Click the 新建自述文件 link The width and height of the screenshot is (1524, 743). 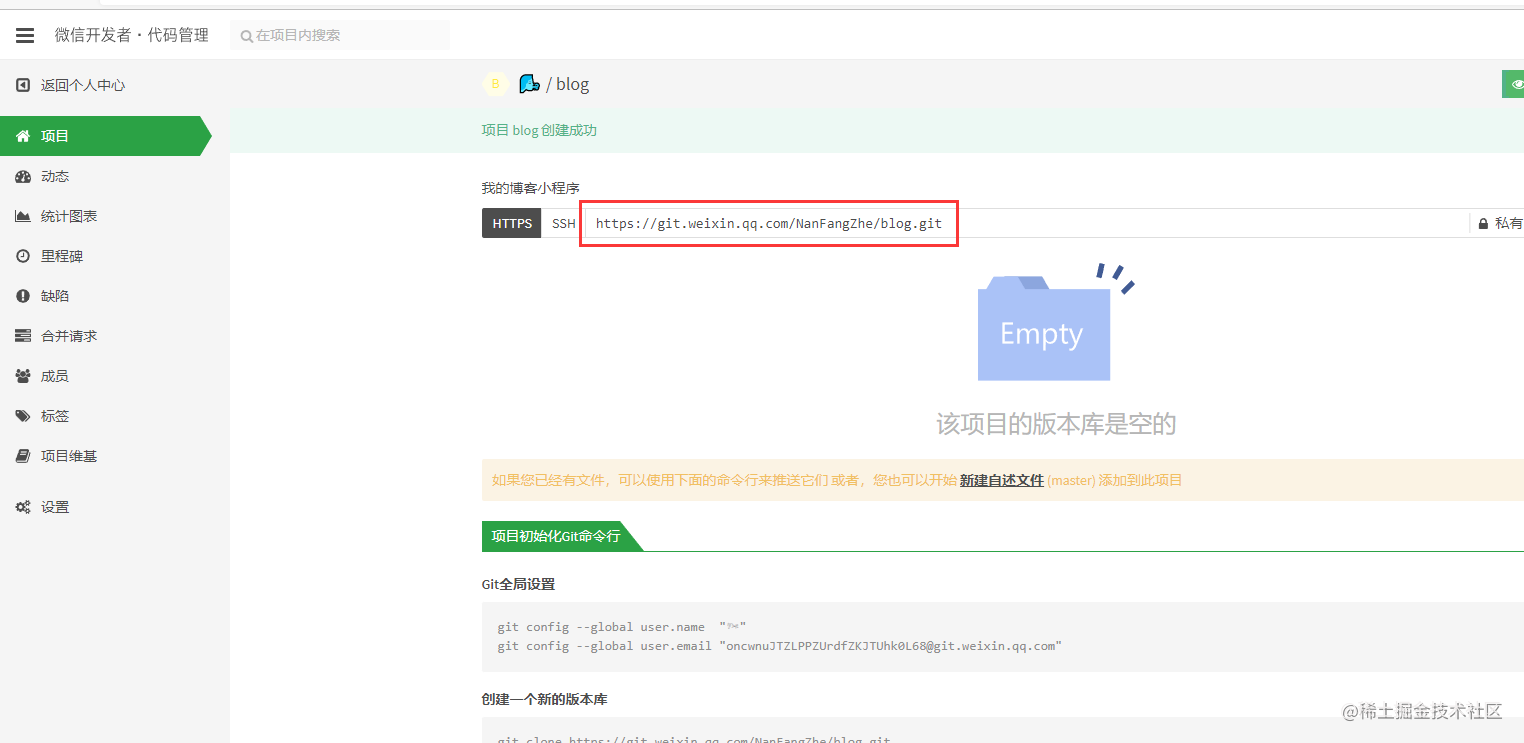coord(1001,480)
